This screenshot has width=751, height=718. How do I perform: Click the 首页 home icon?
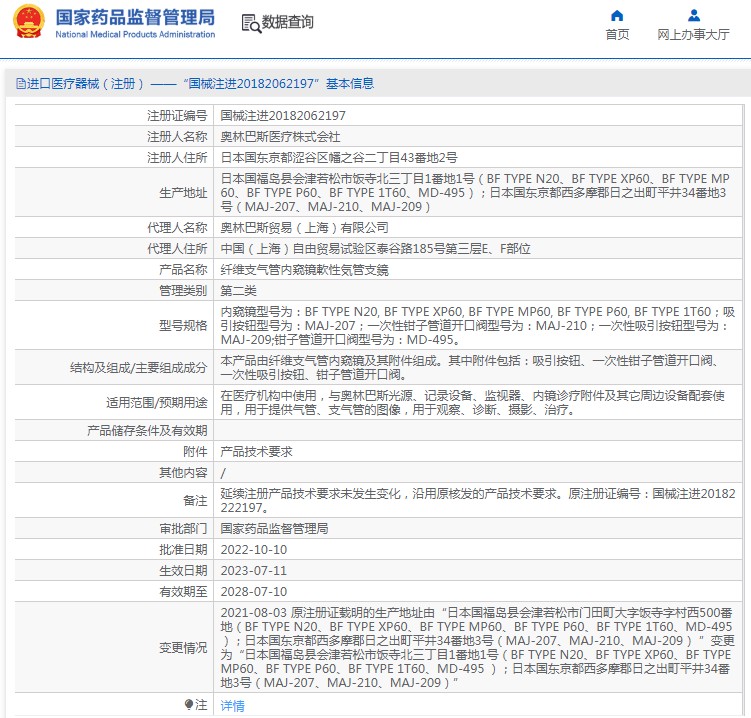[x=617, y=16]
